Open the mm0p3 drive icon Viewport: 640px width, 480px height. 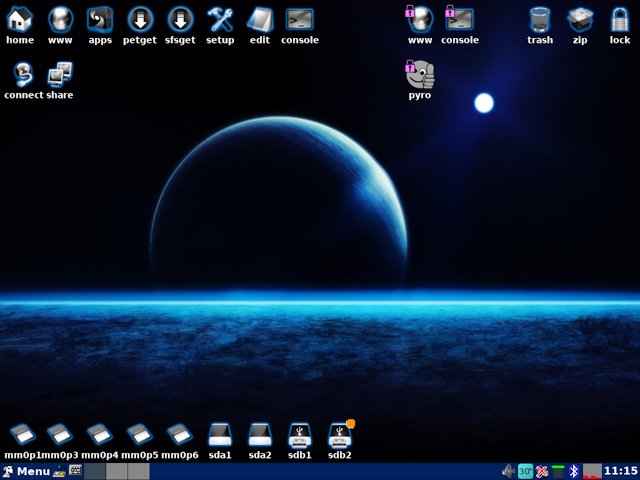coord(60,434)
